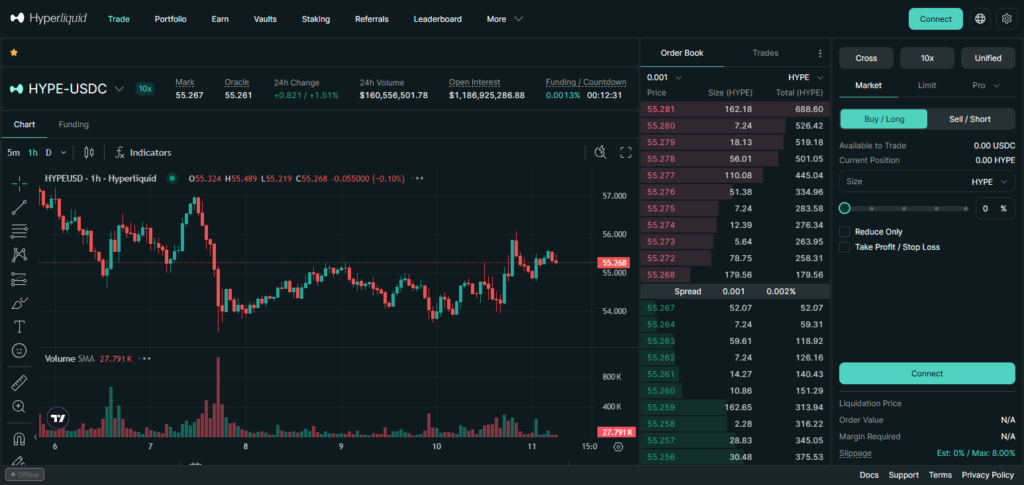
Task: Open Cross margin mode button
Action: [x=866, y=58]
